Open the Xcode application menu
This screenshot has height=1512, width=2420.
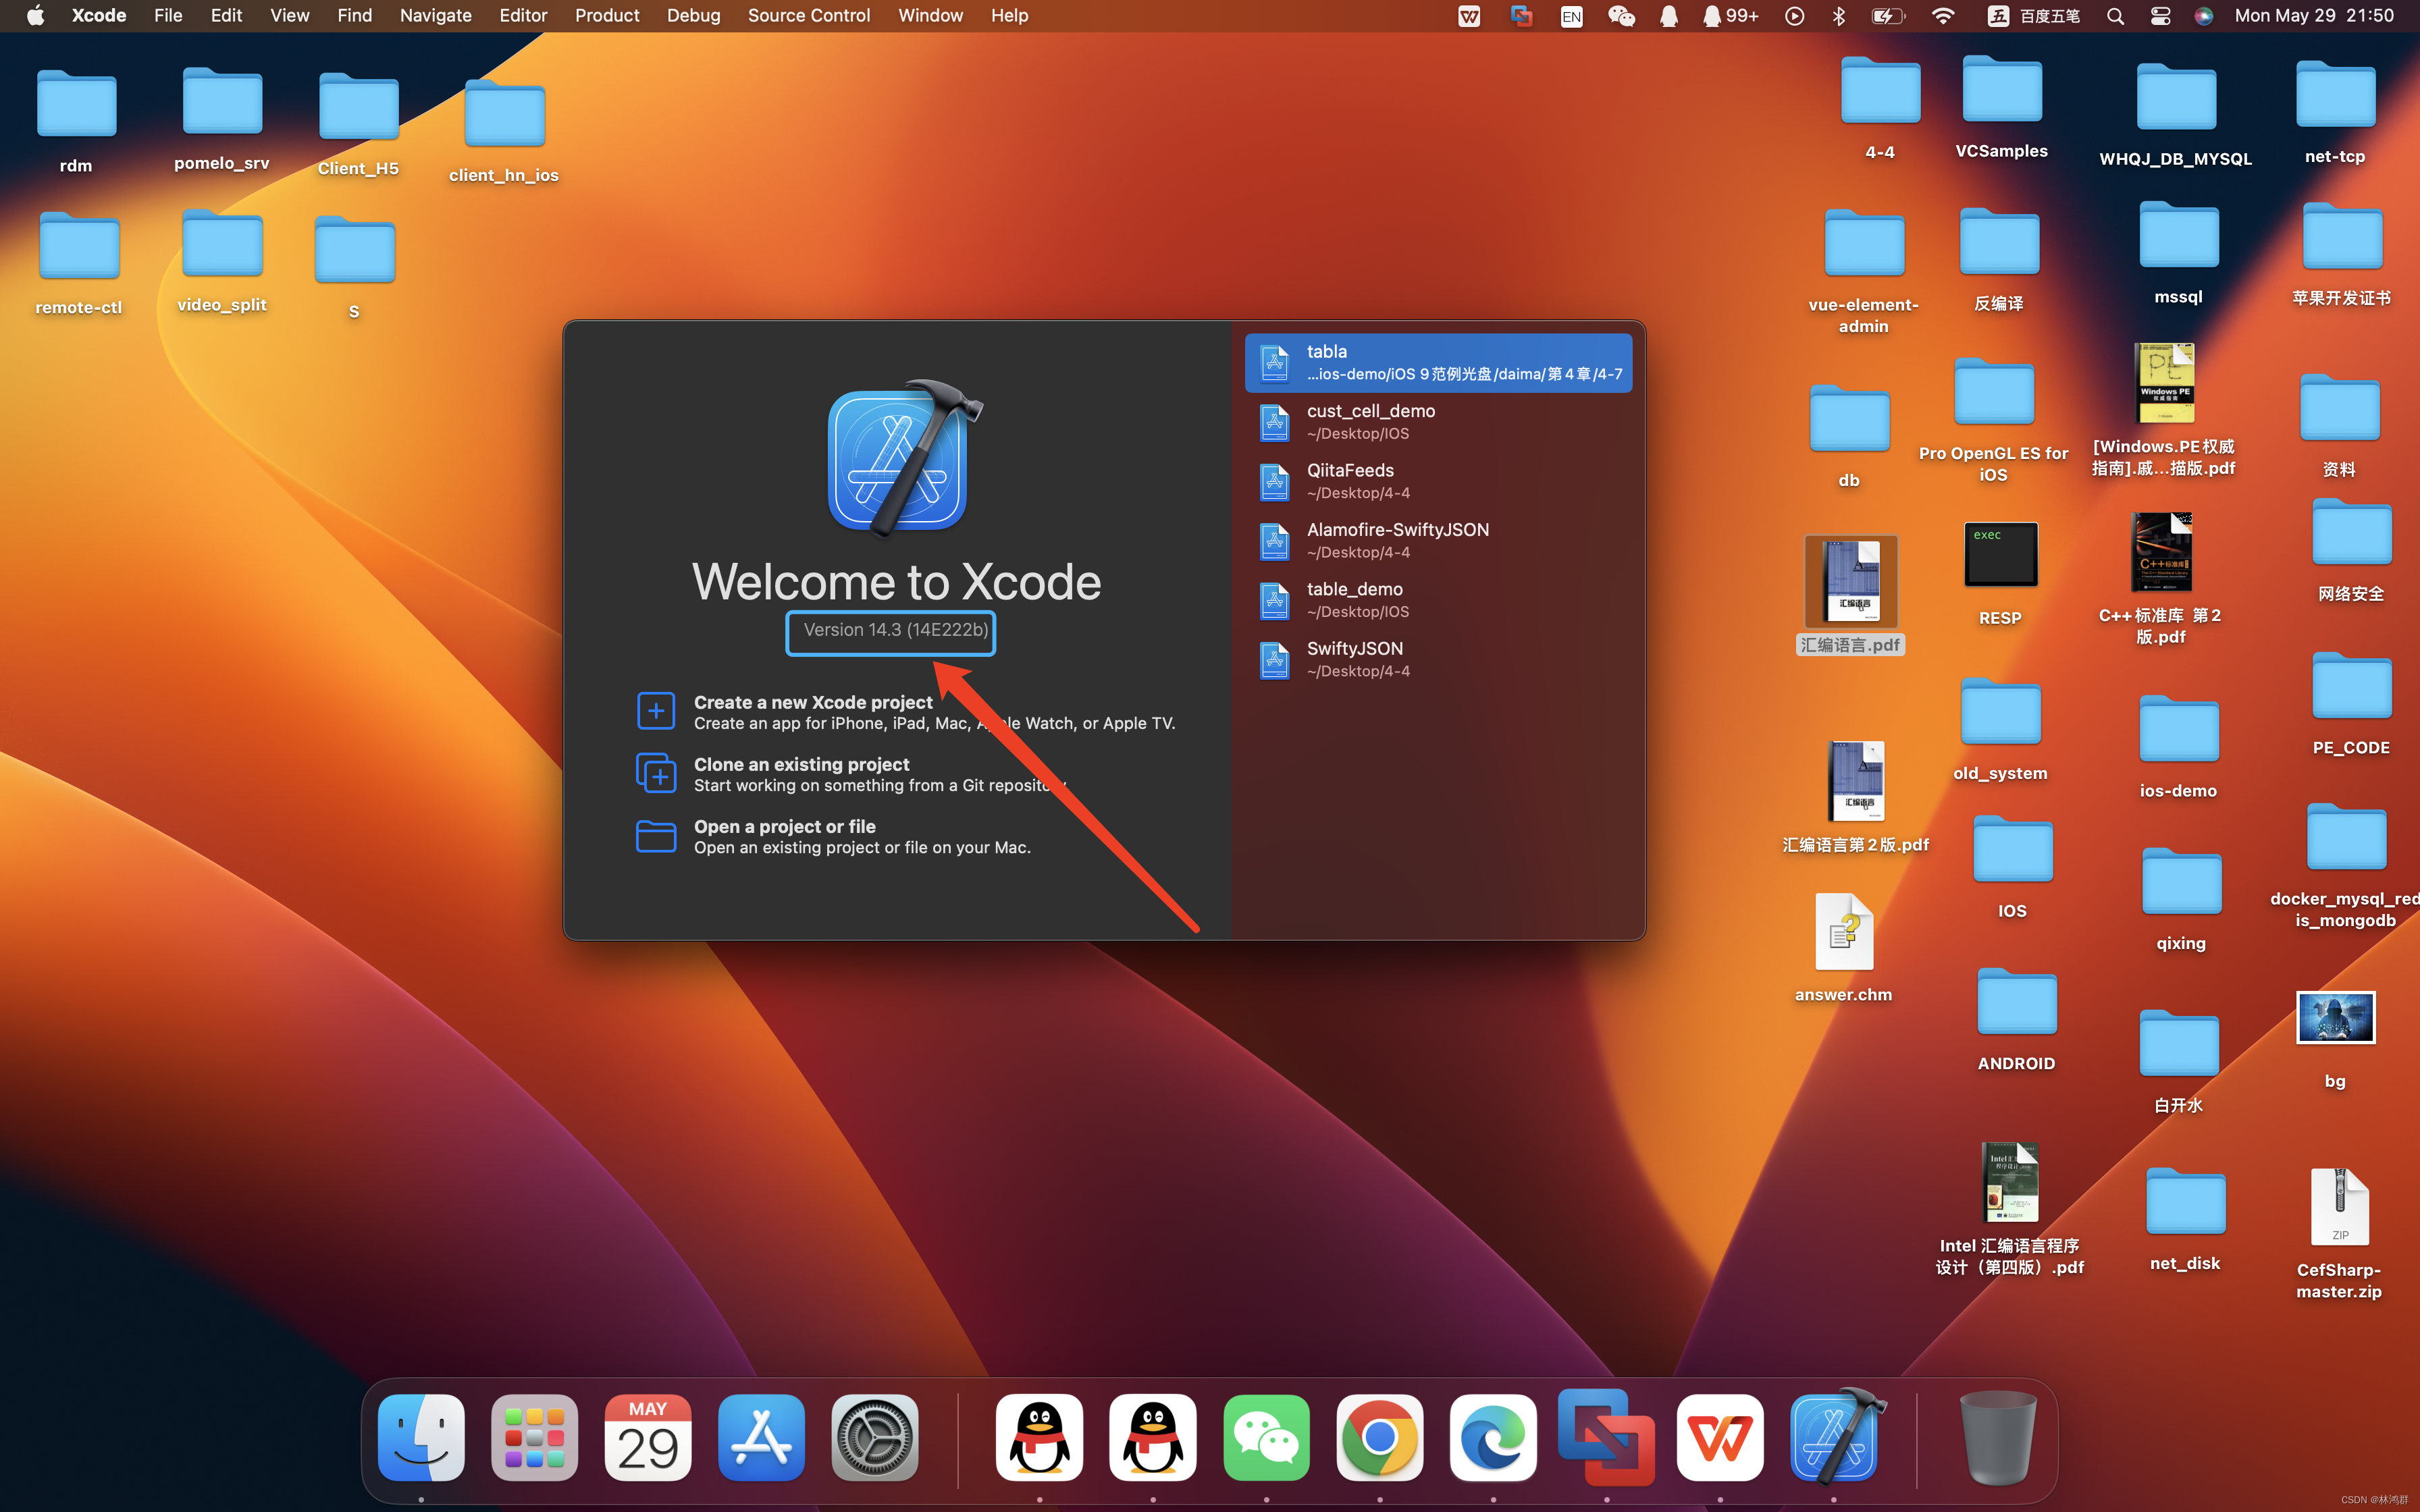click(x=99, y=15)
